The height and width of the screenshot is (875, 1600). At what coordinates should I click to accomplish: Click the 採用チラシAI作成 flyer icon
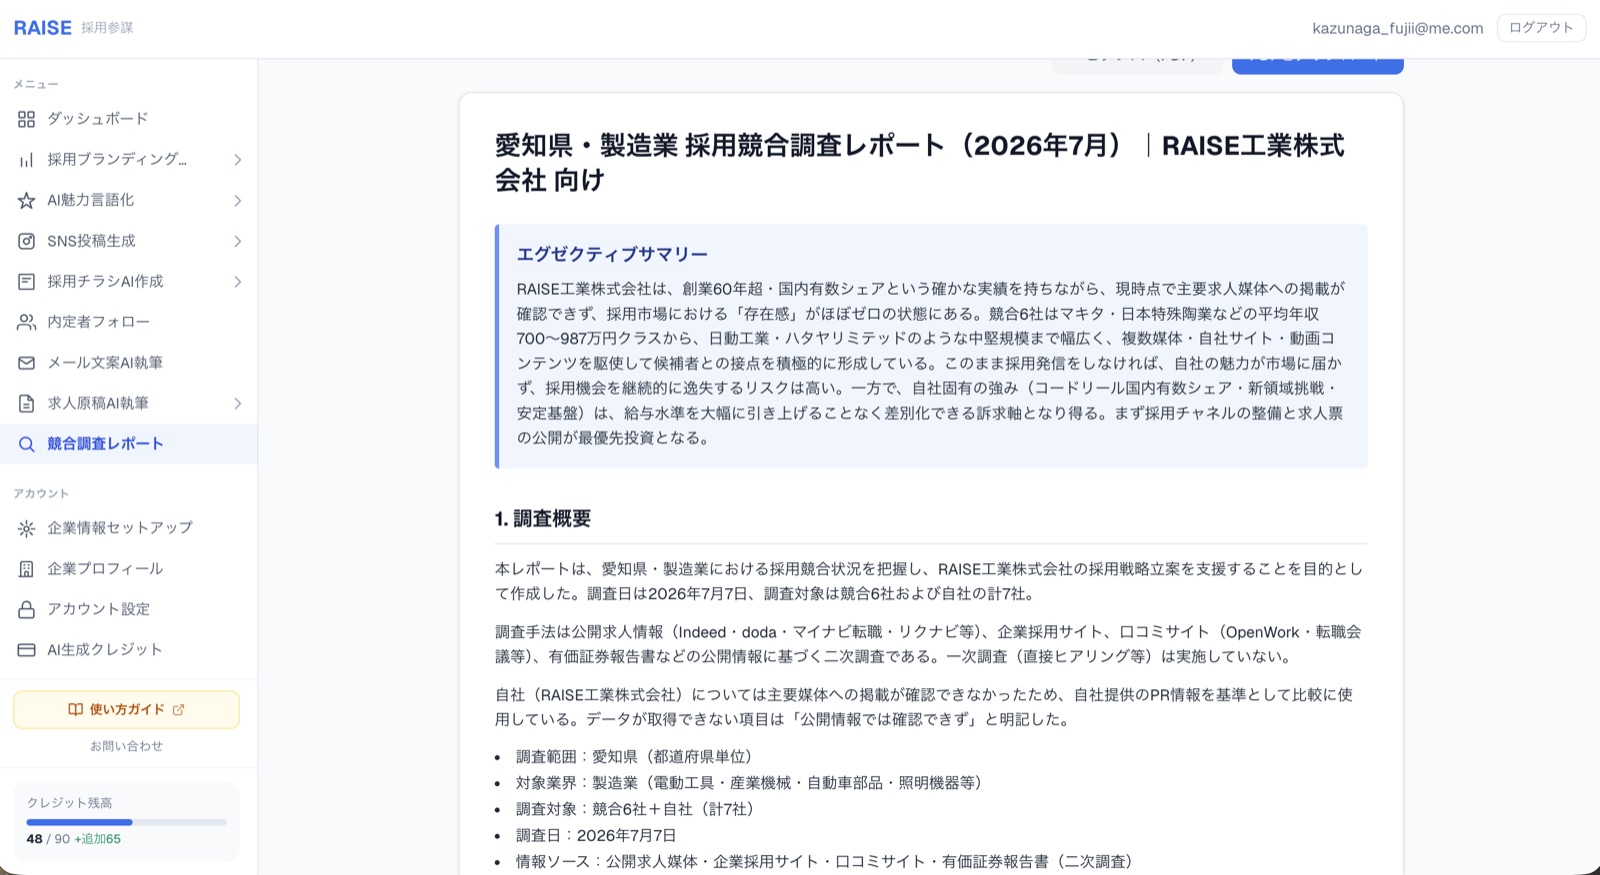(27, 282)
